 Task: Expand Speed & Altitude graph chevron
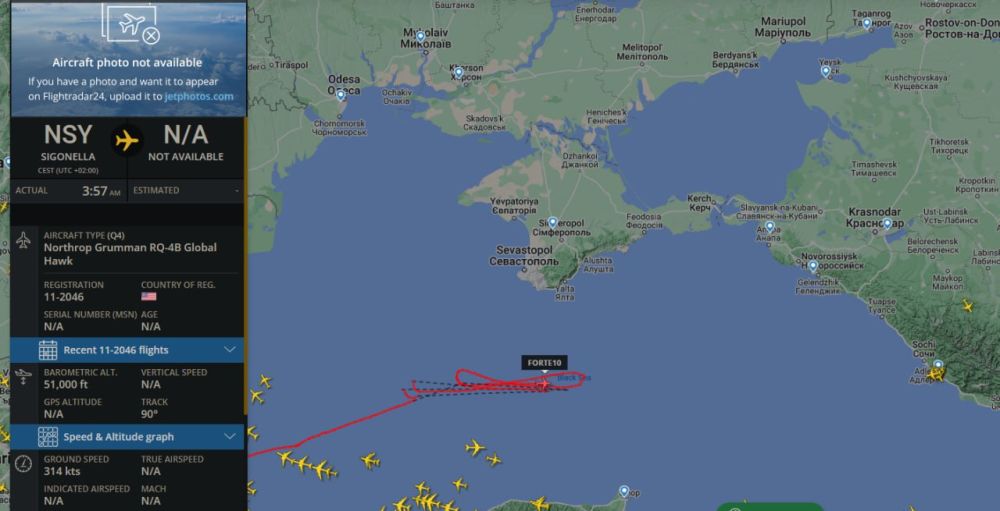pos(230,436)
